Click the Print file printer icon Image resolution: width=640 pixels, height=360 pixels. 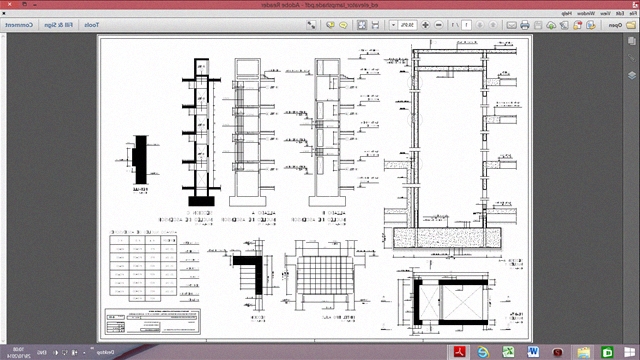click(525, 25)
